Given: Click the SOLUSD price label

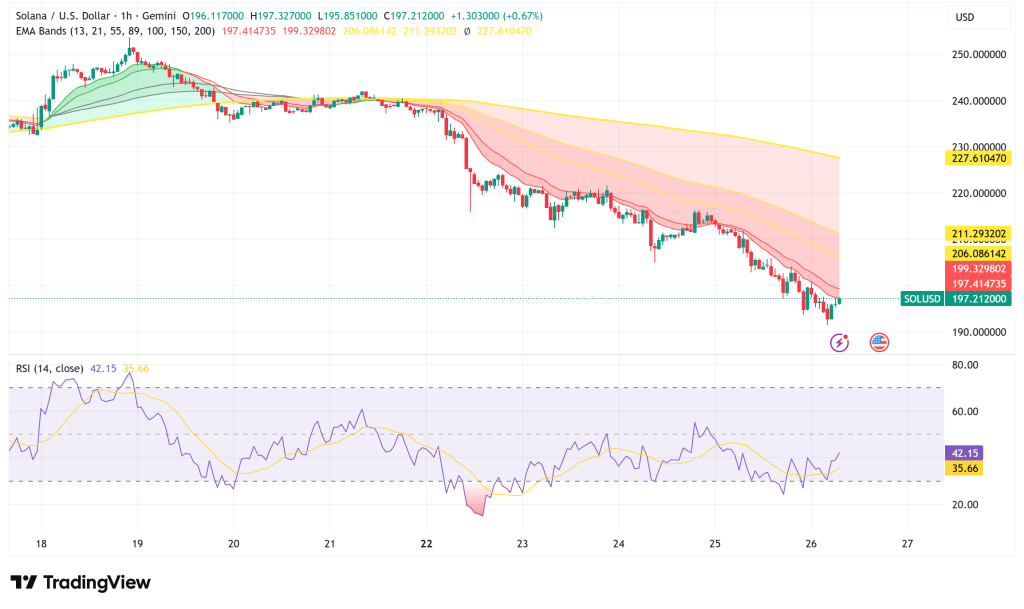Looking at the screenshot, I should (921, 299).
